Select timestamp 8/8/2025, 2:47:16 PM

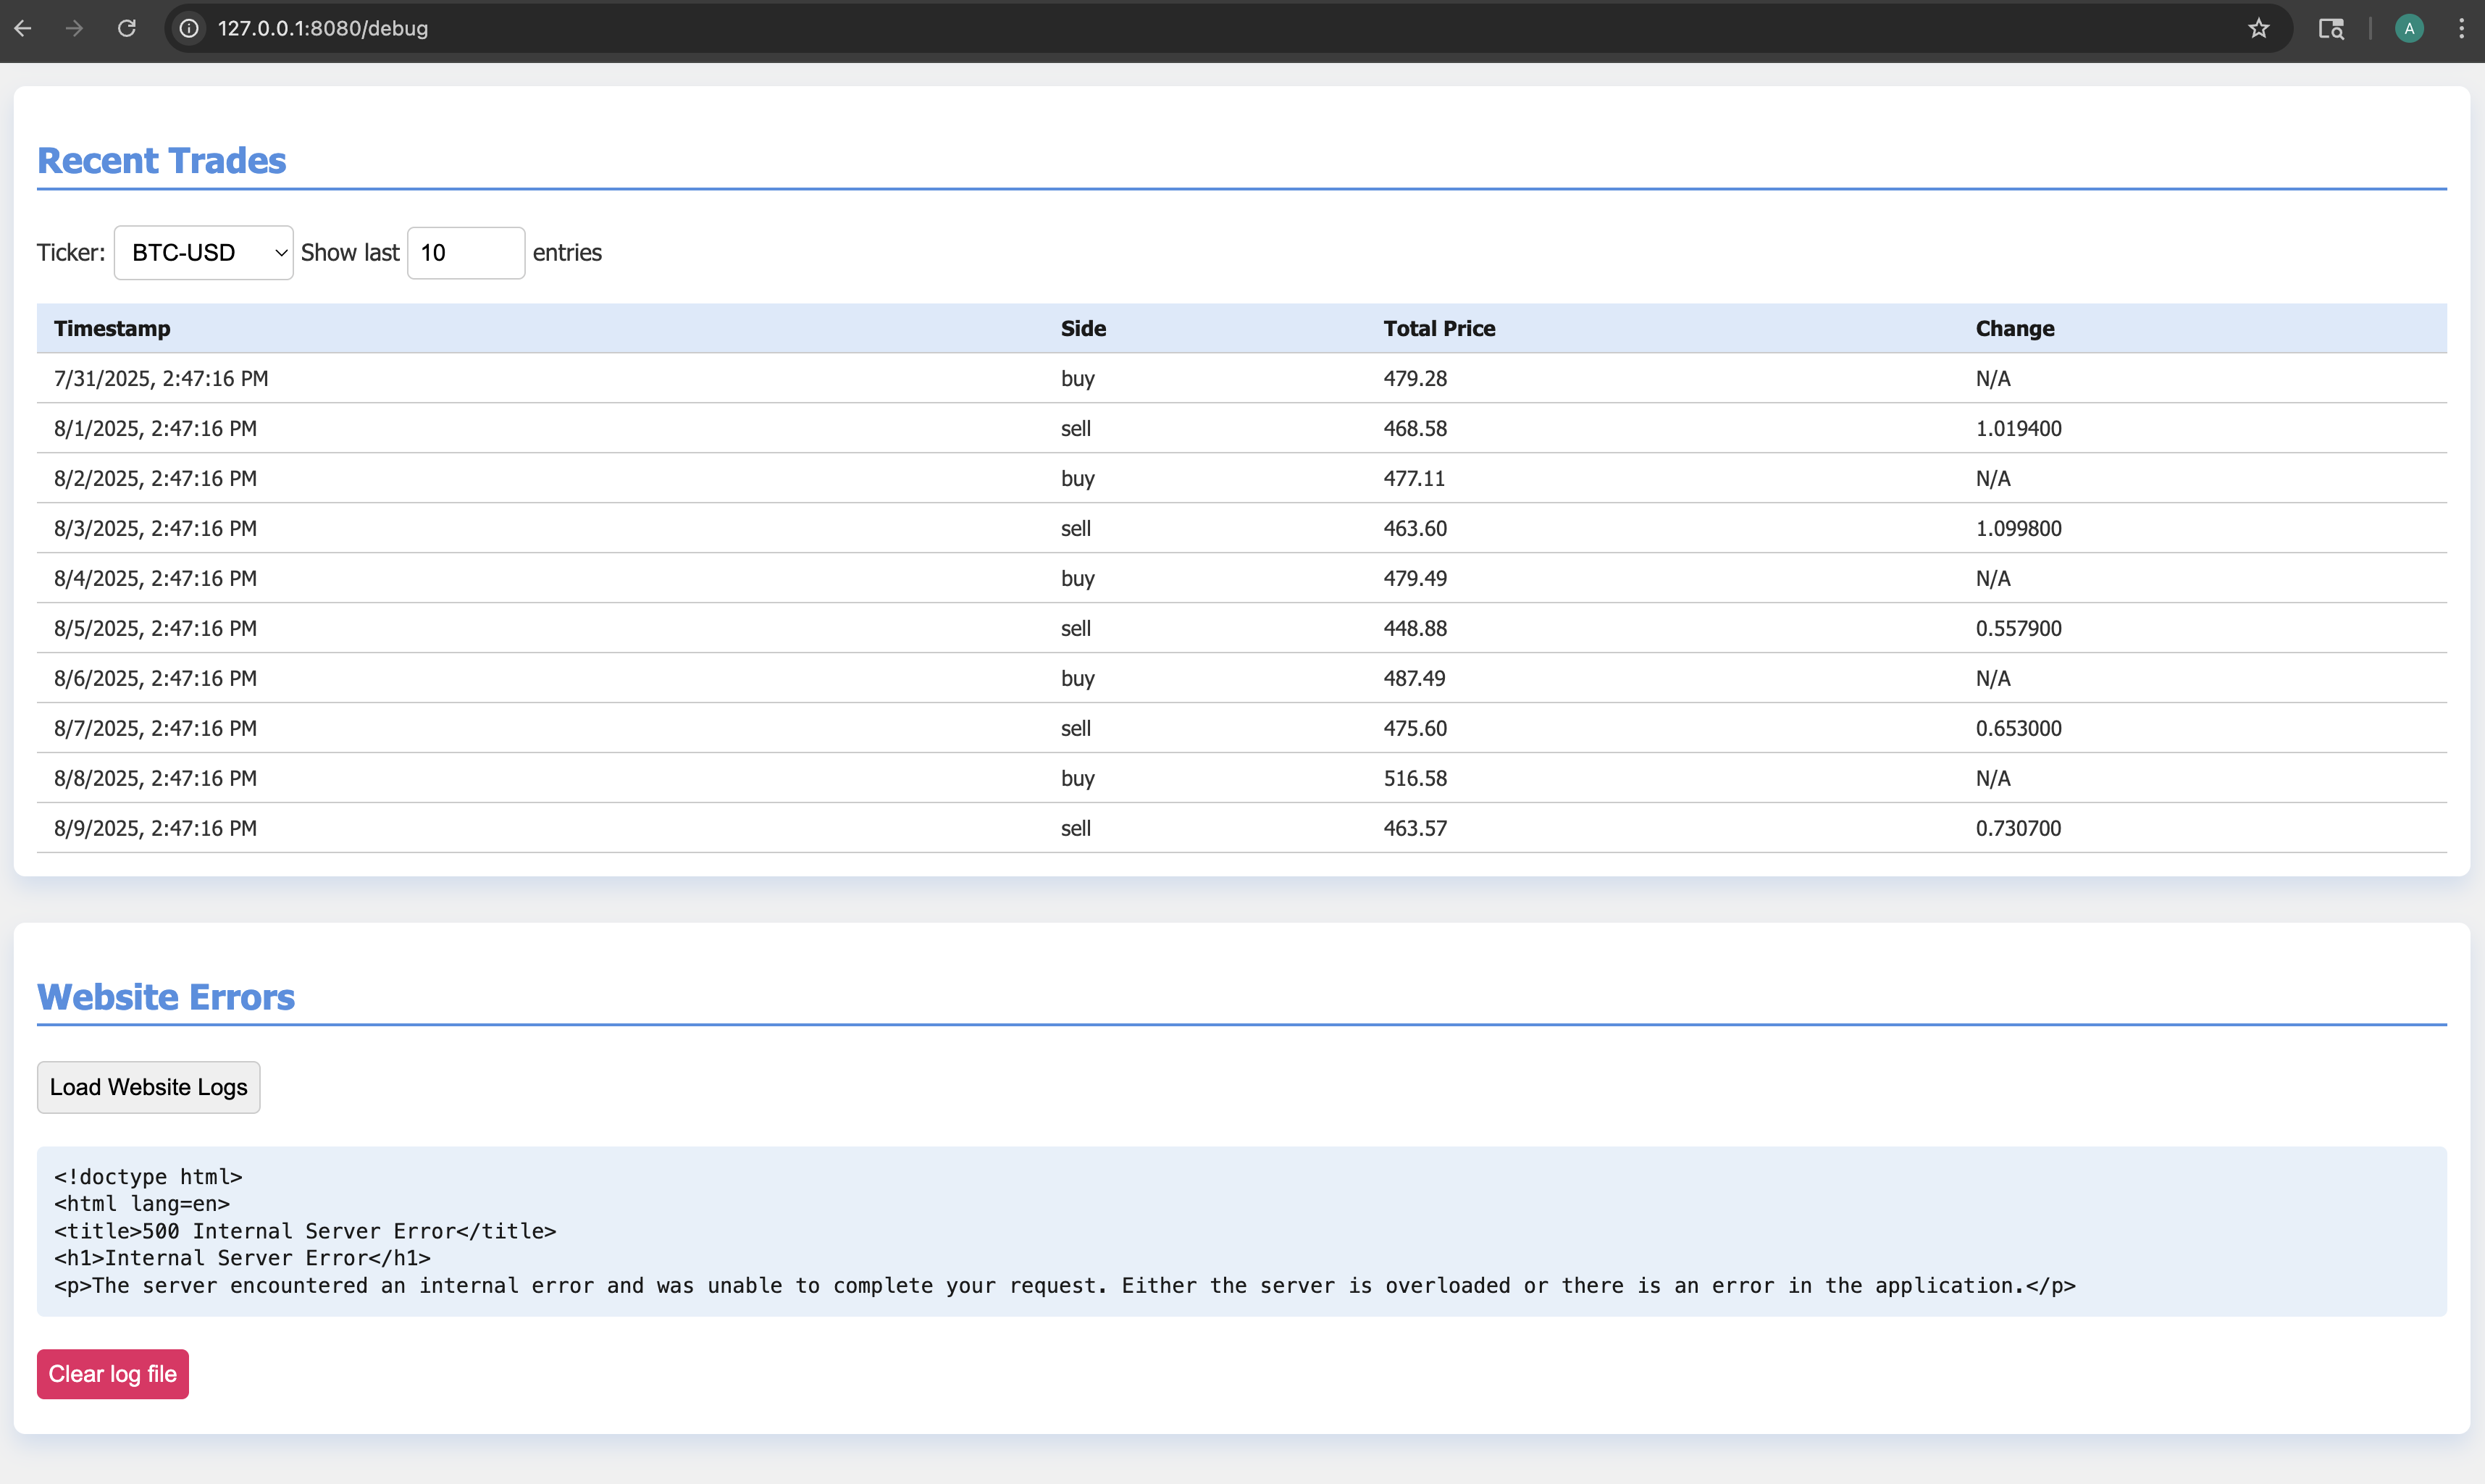(155, 778)
